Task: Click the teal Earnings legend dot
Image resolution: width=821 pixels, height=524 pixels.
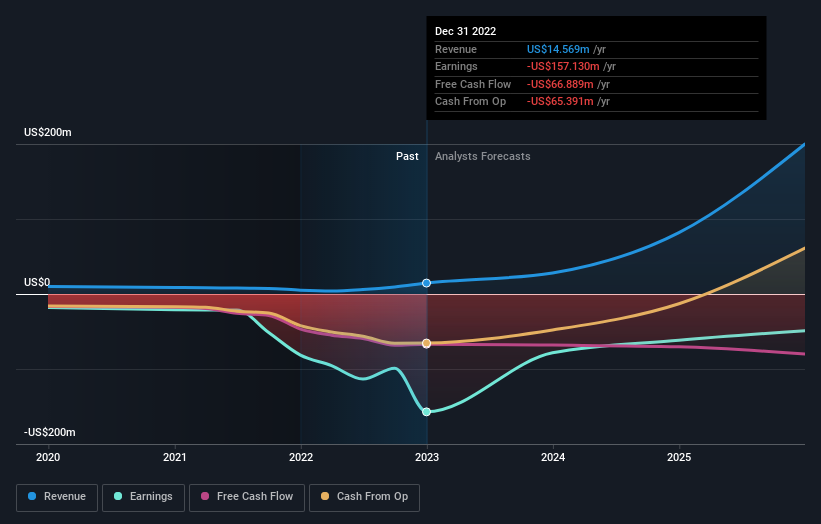Action: coord(118,496)
